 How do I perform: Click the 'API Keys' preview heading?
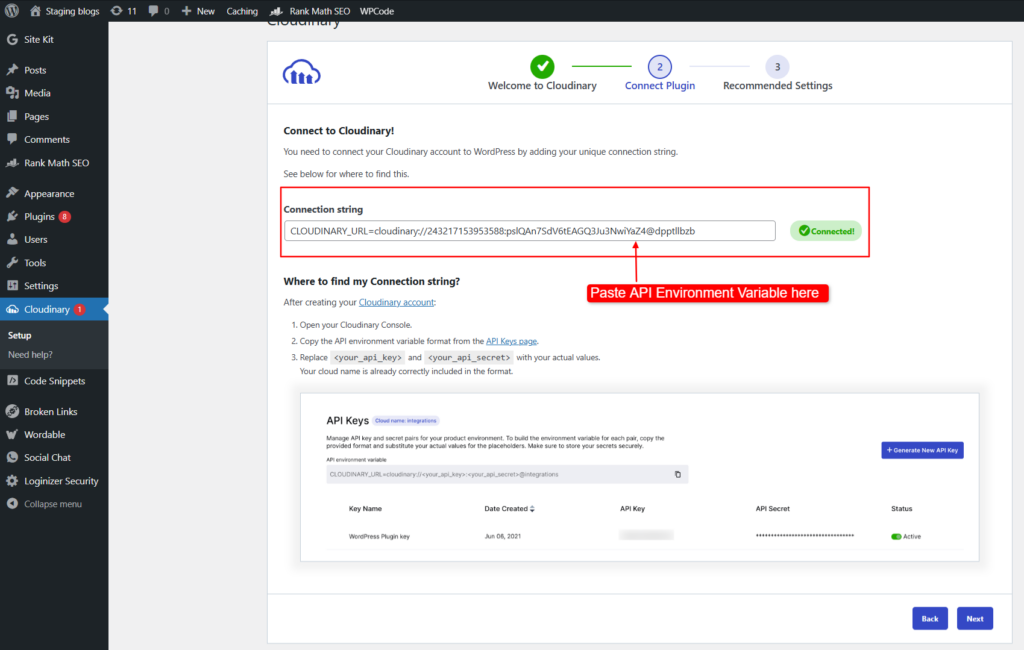click(347, 421)
